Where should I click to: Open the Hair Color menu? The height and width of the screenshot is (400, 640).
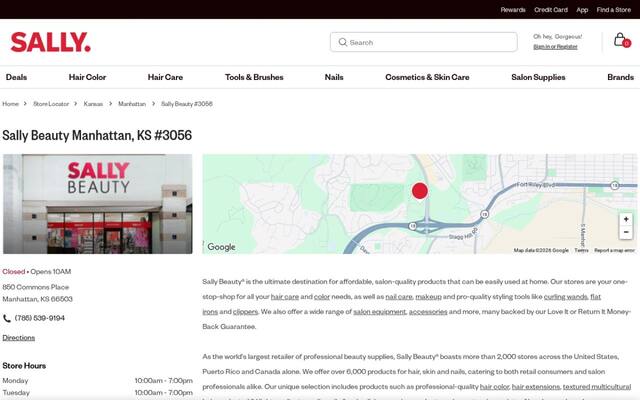[87, 77]
